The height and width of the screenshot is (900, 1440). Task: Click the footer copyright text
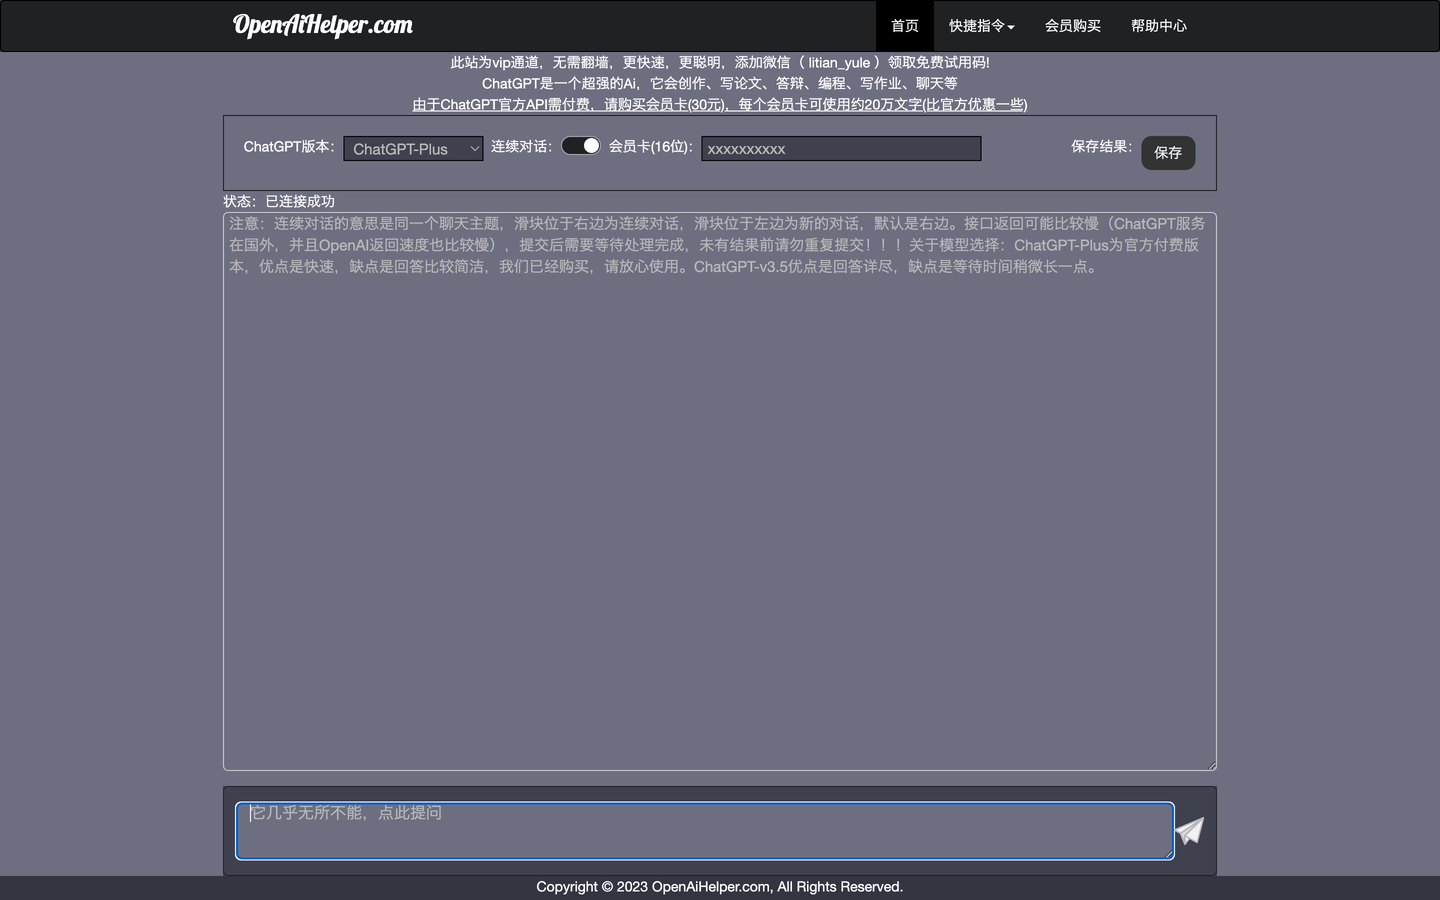coord(719,887)
